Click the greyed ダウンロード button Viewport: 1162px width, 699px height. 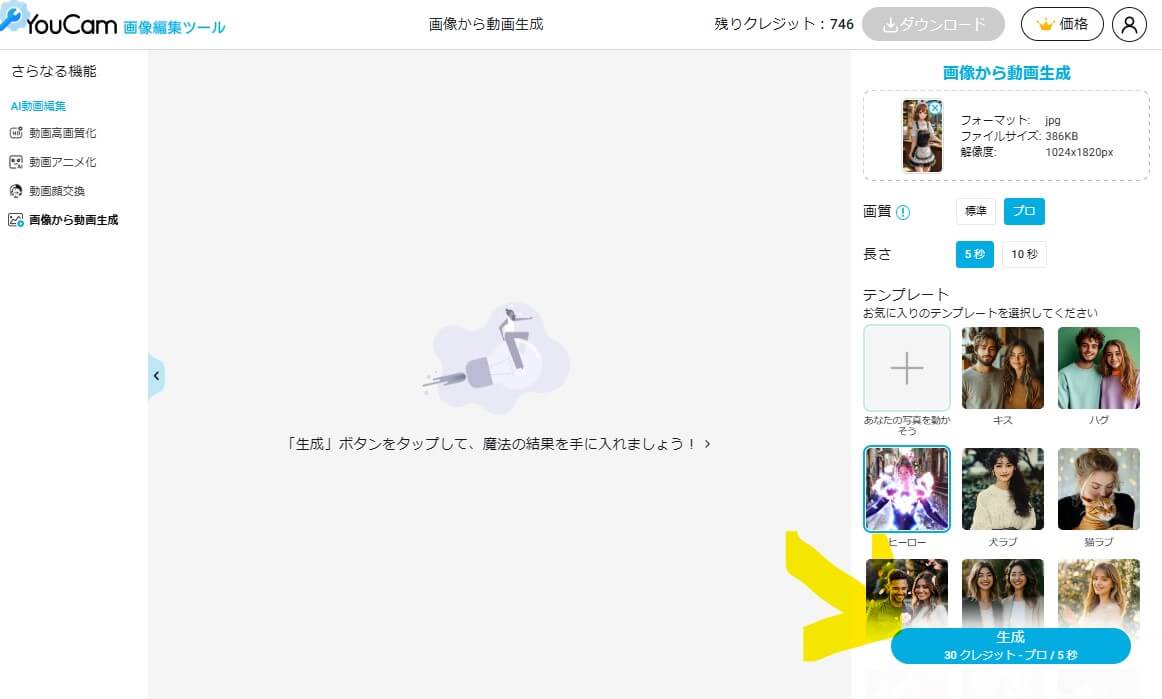coord(933,24)
